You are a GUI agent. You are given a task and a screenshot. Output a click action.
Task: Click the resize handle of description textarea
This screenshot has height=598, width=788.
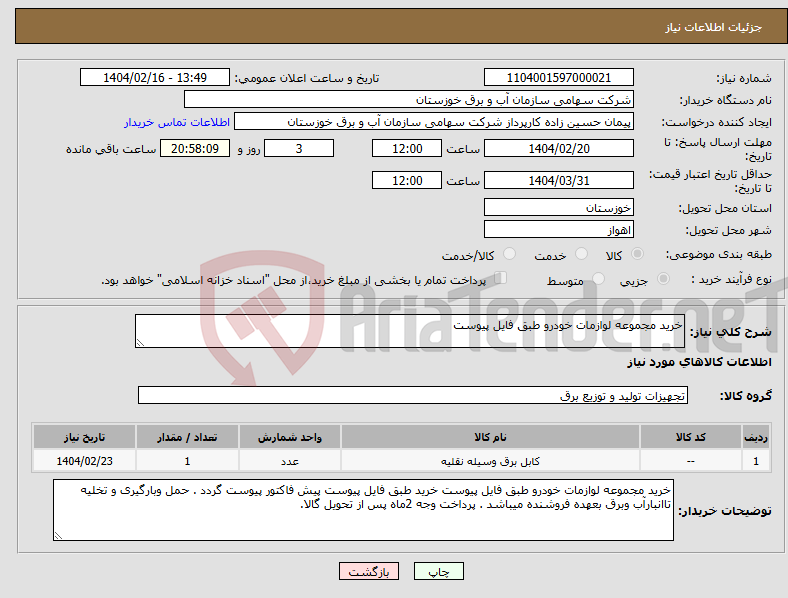[140, 343]
